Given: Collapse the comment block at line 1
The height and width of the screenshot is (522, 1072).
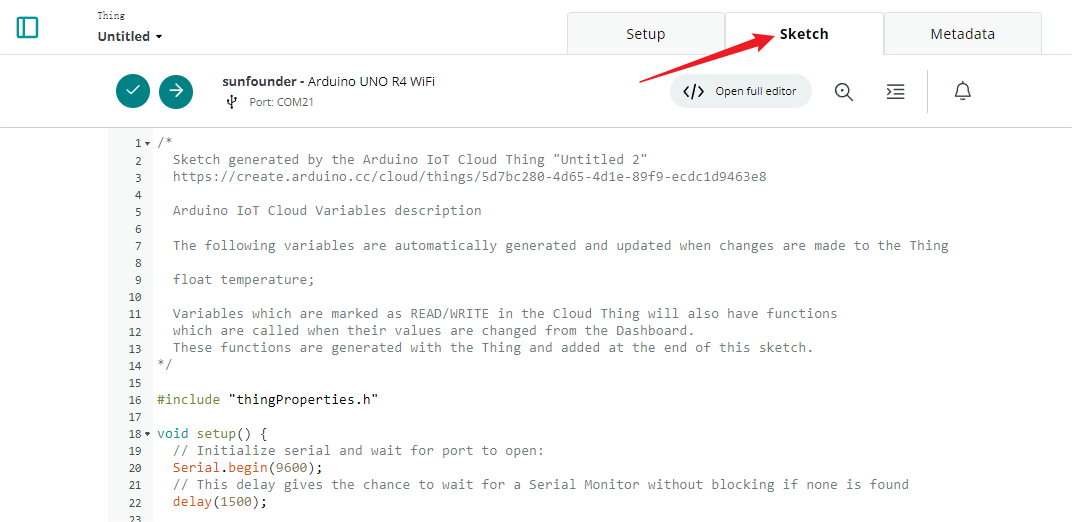Looking at the screenshot, I should [147, 143].
